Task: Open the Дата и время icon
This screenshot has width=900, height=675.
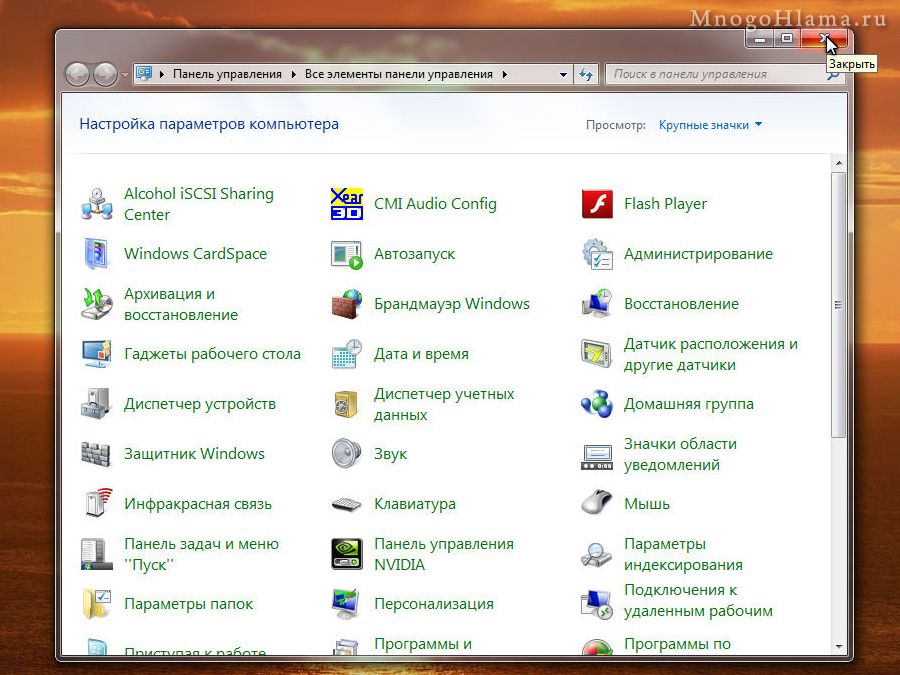Action: tap(346, 354)
